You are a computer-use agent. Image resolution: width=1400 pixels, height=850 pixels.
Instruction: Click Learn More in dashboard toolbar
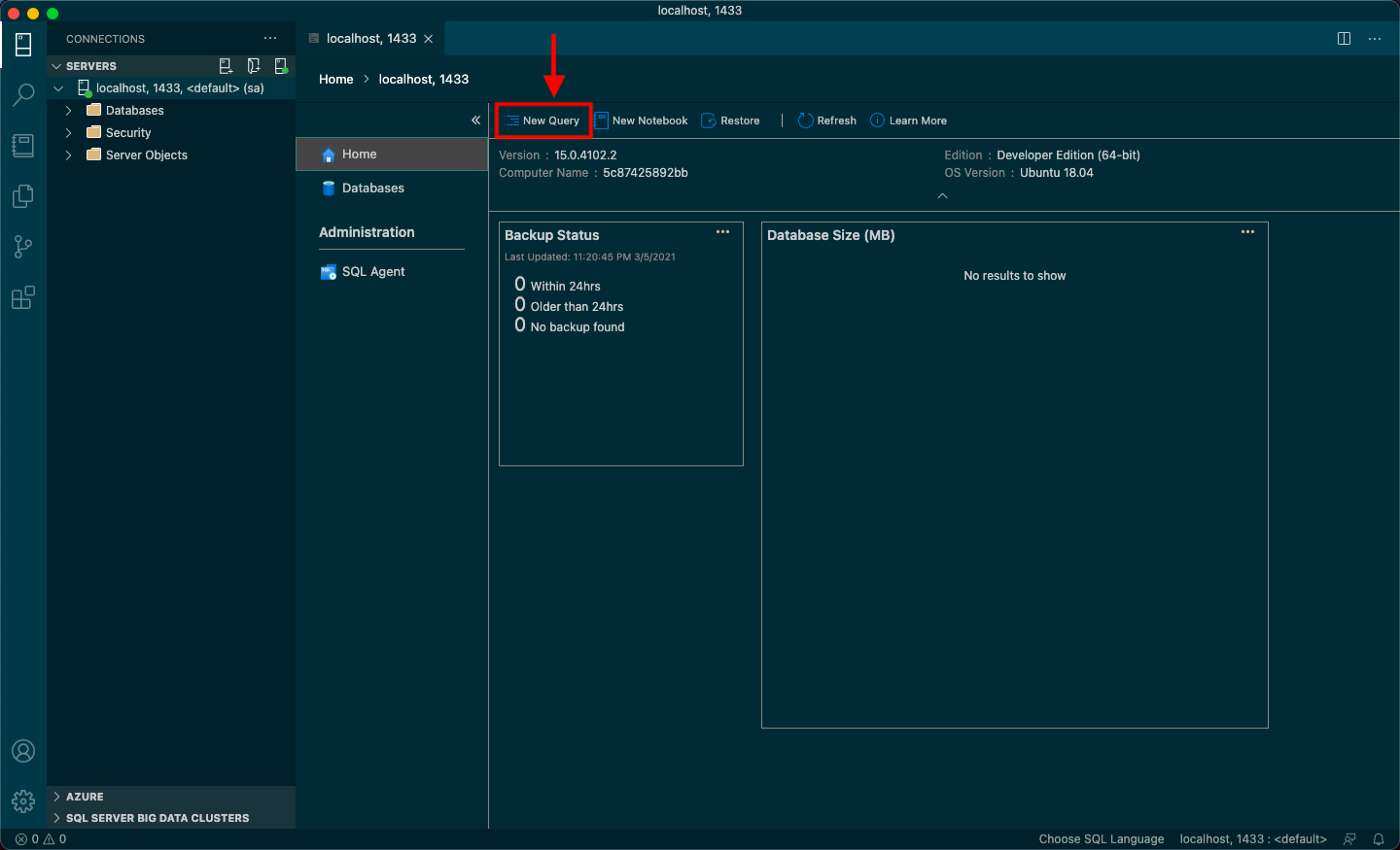[908, 120]
